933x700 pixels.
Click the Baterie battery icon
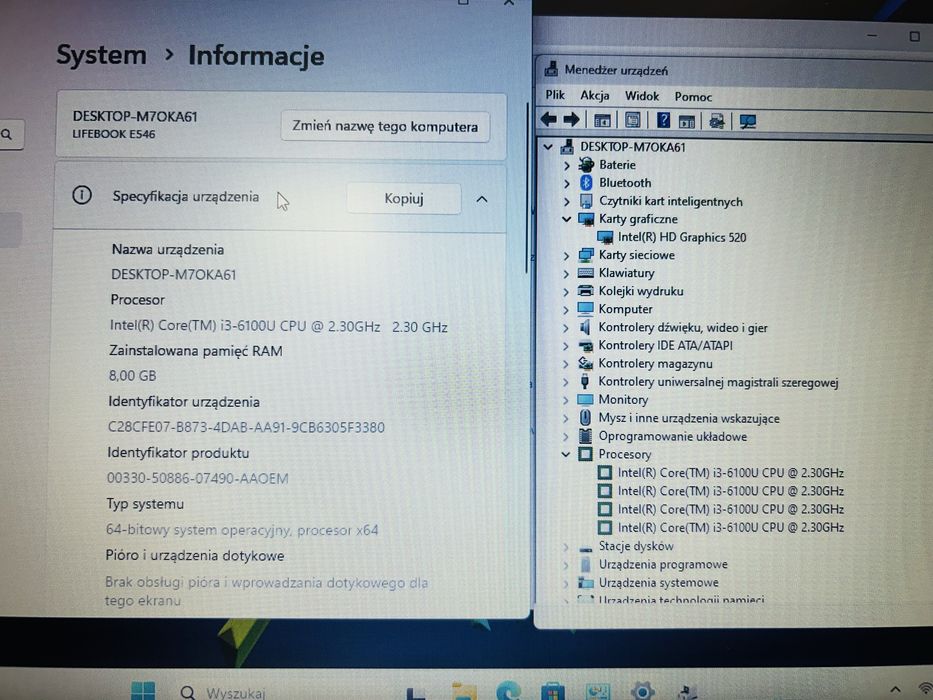[586, 165]
